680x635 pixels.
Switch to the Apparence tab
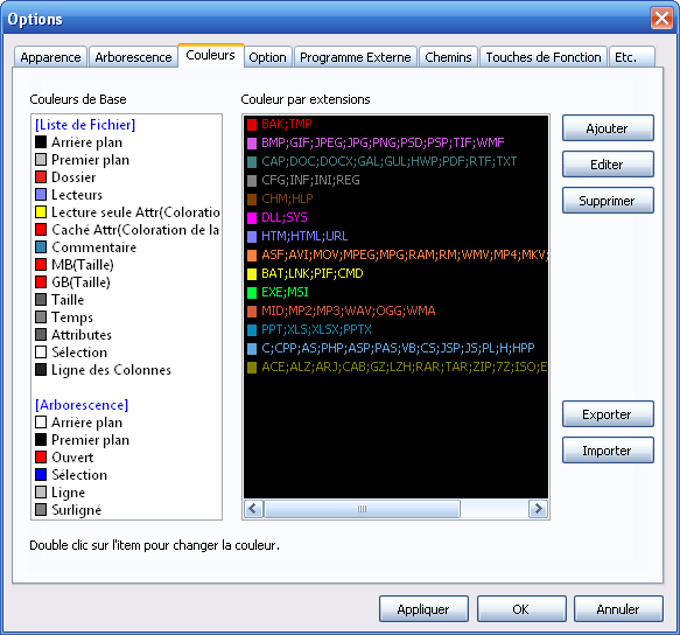click(x=50, y=57)
